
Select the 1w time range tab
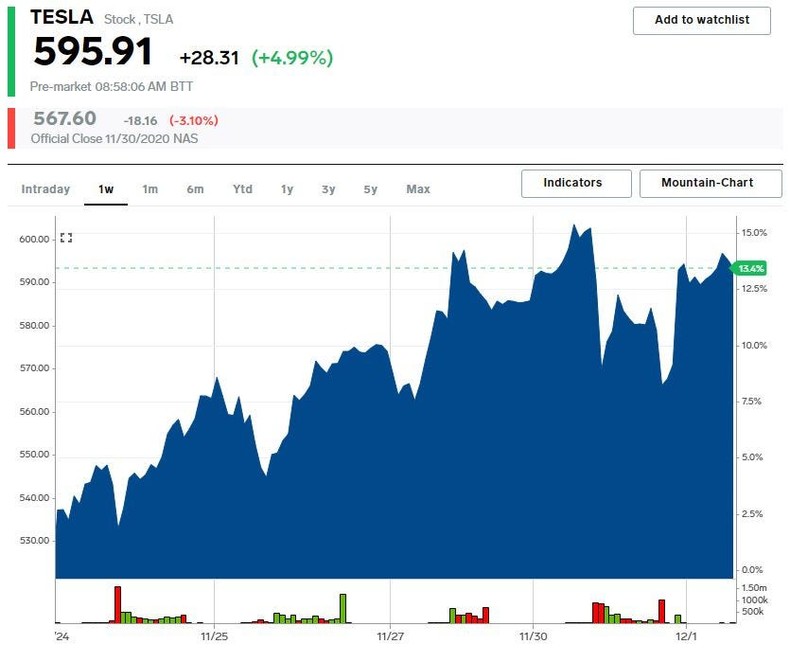pos(105,189)
